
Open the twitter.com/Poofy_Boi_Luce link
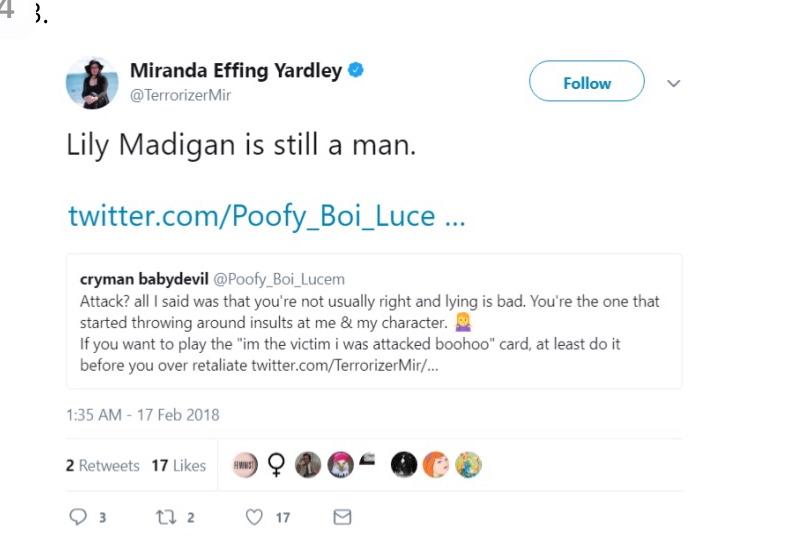coord(266,216)
